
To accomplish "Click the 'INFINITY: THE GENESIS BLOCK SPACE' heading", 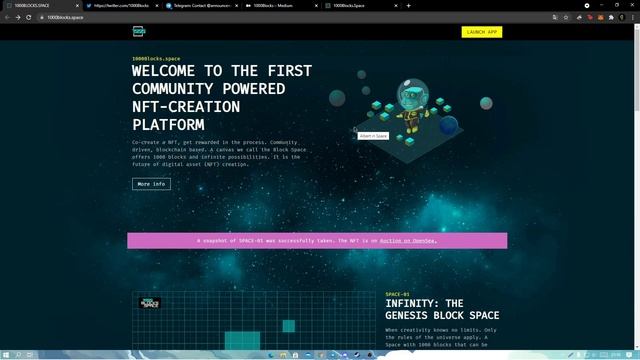I will [x=442, y=309].
